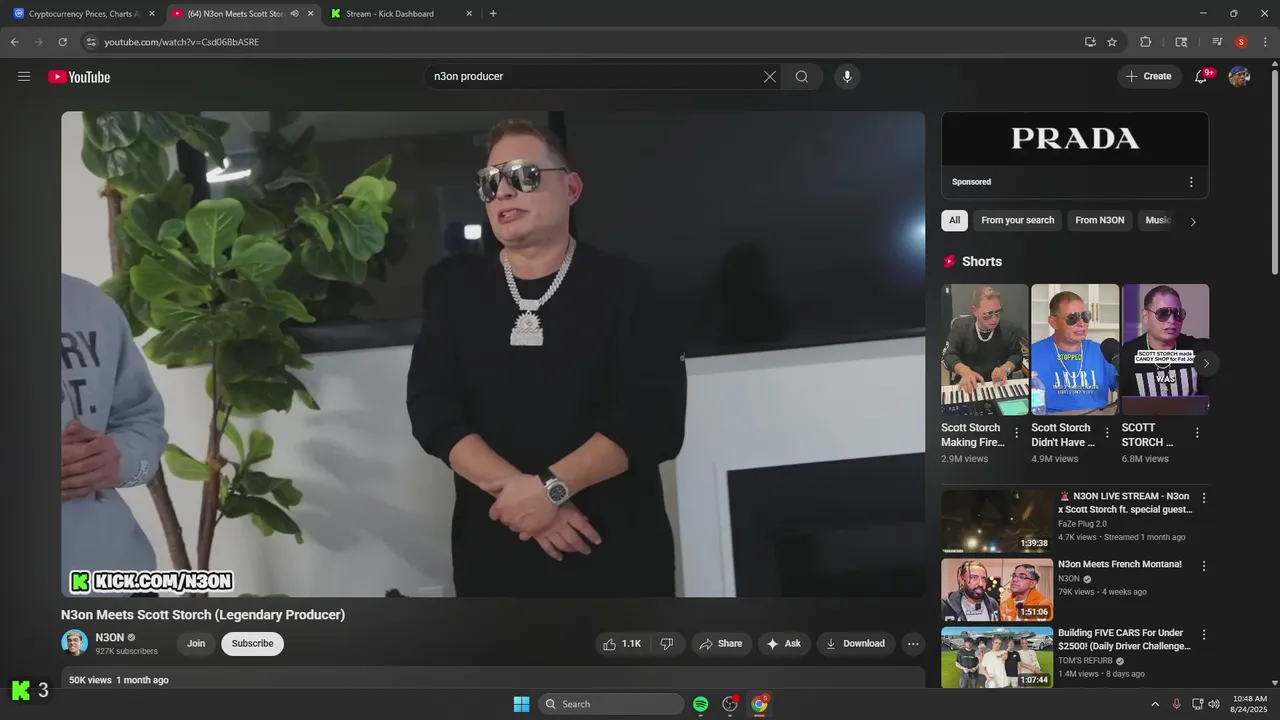Pause the video by clicking player
1280x720 pixels.
click(493, 354)
